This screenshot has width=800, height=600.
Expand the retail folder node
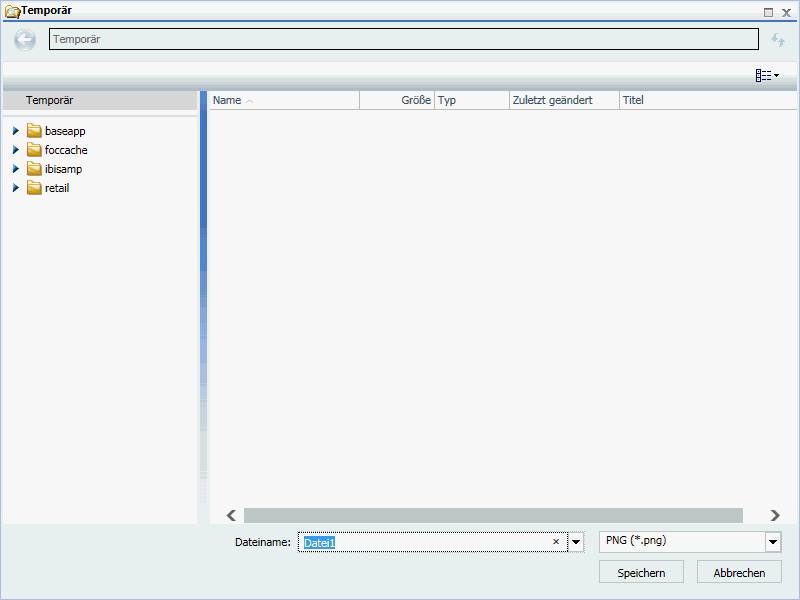[x=16, y=188]
